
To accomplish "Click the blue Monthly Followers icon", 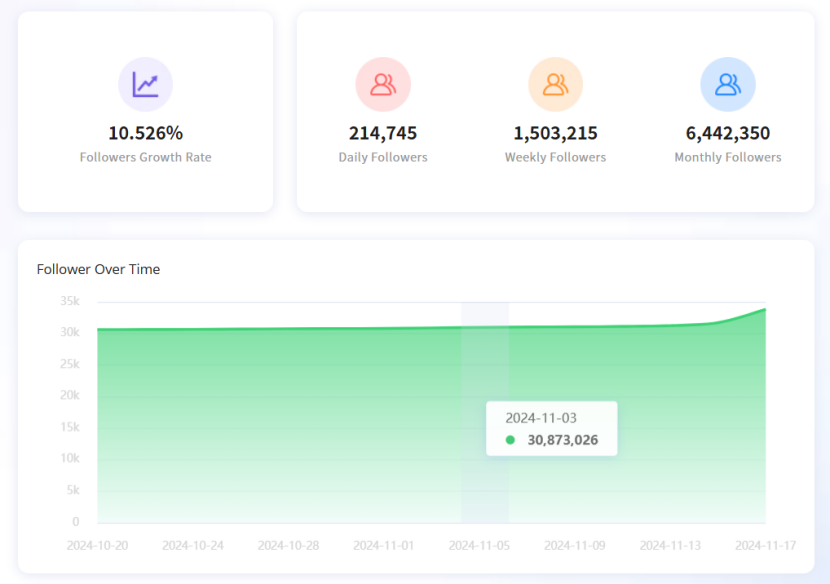I will (x=728, y=84).
